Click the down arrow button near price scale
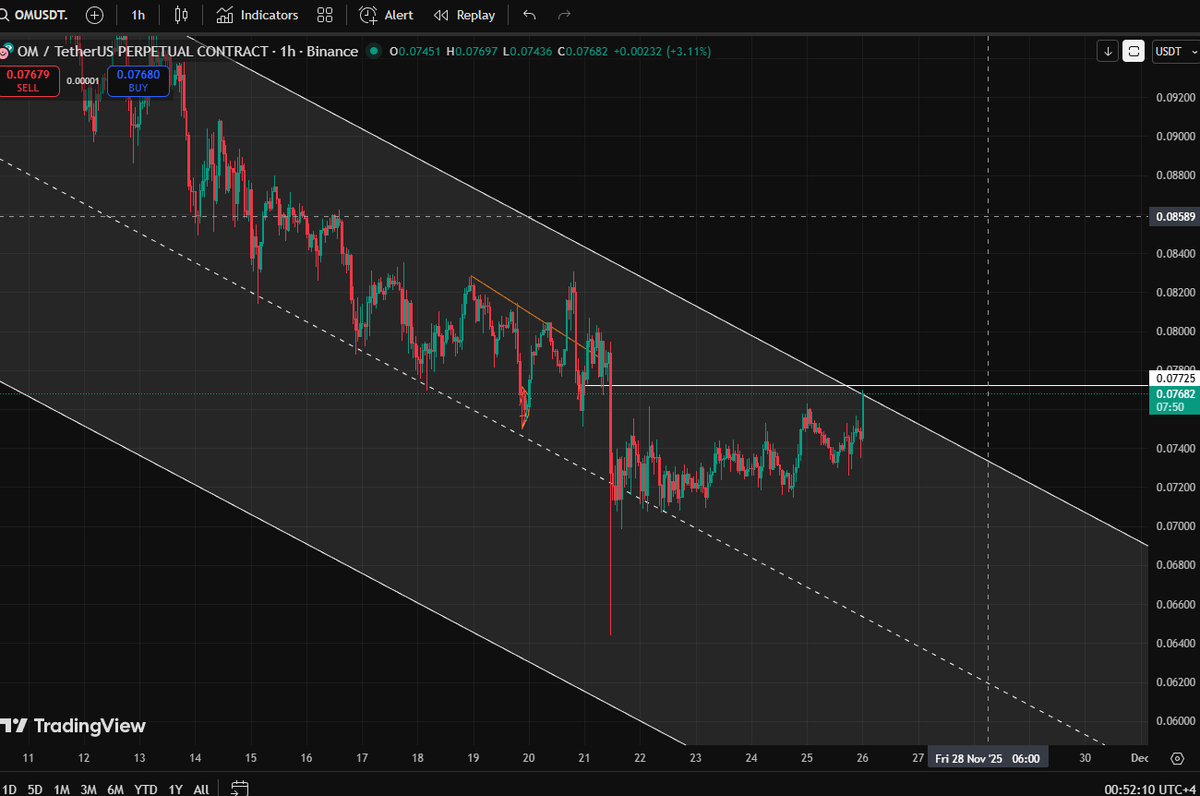This screenshot has width=1200, height=796. [1107, 51]
